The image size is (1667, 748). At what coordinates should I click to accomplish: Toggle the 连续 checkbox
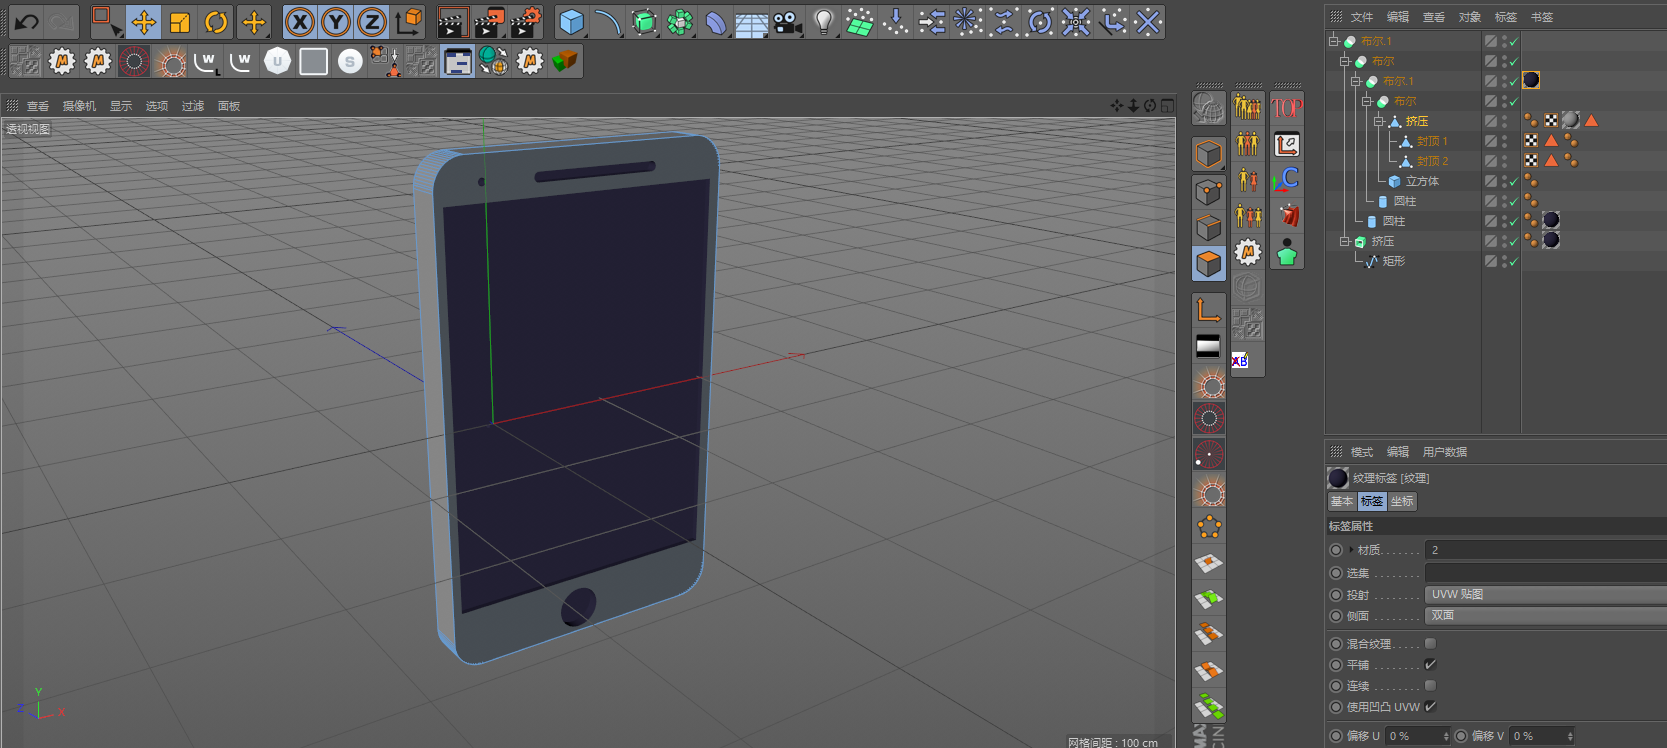[x=1430, y=686]
